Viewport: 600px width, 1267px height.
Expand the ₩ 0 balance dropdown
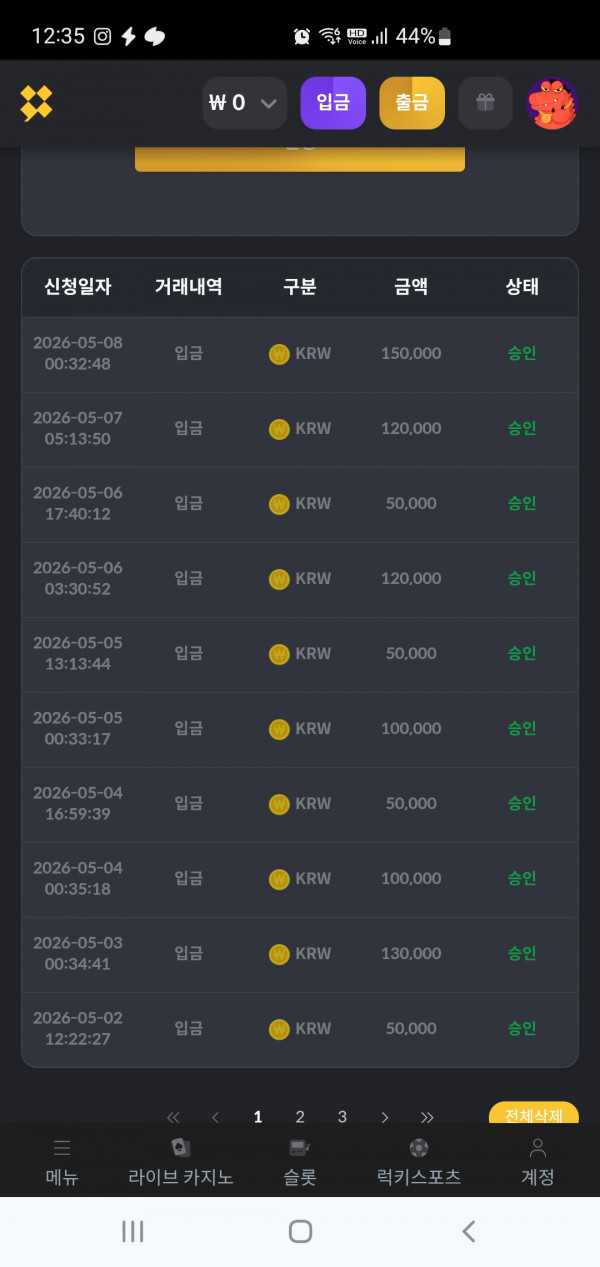coord(245,103)
